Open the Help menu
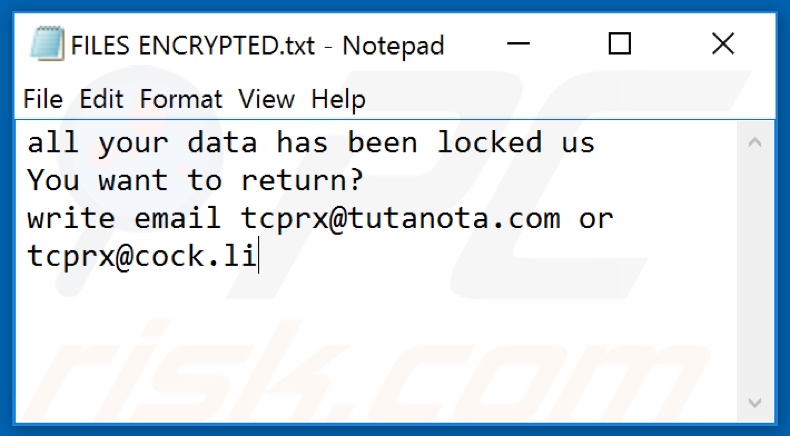Image resolution: width=790 pixels, height=436 pixels. [x=338, y=99]
